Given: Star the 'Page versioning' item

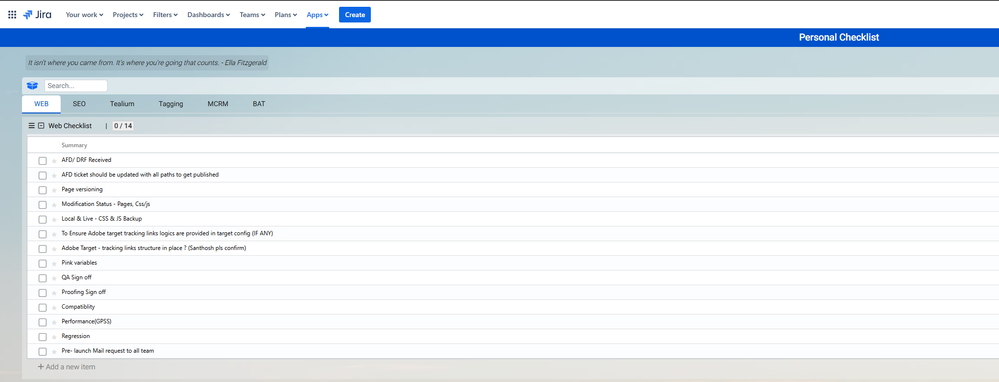Looking at the screenshot, I should coord(54,190).
